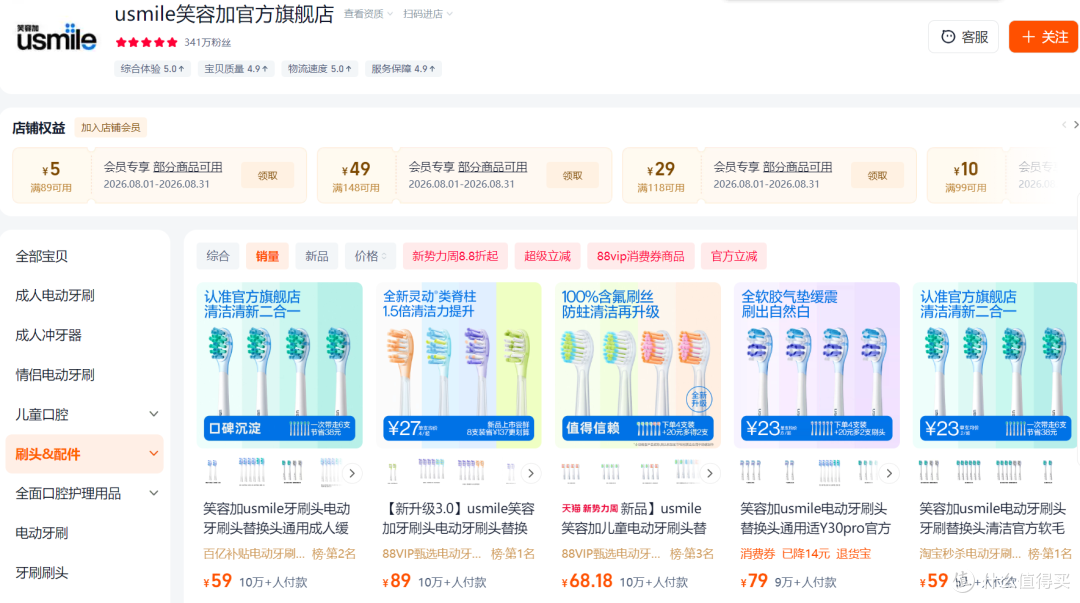
Task: Select 成人电动牙刷 category
Action: pos(55,296)
